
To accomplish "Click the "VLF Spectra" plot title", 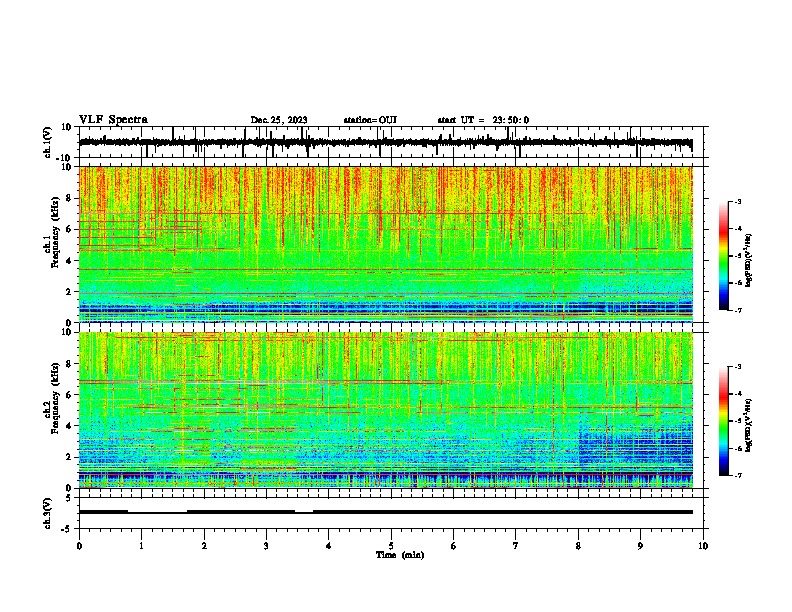I will pos(113,119).
